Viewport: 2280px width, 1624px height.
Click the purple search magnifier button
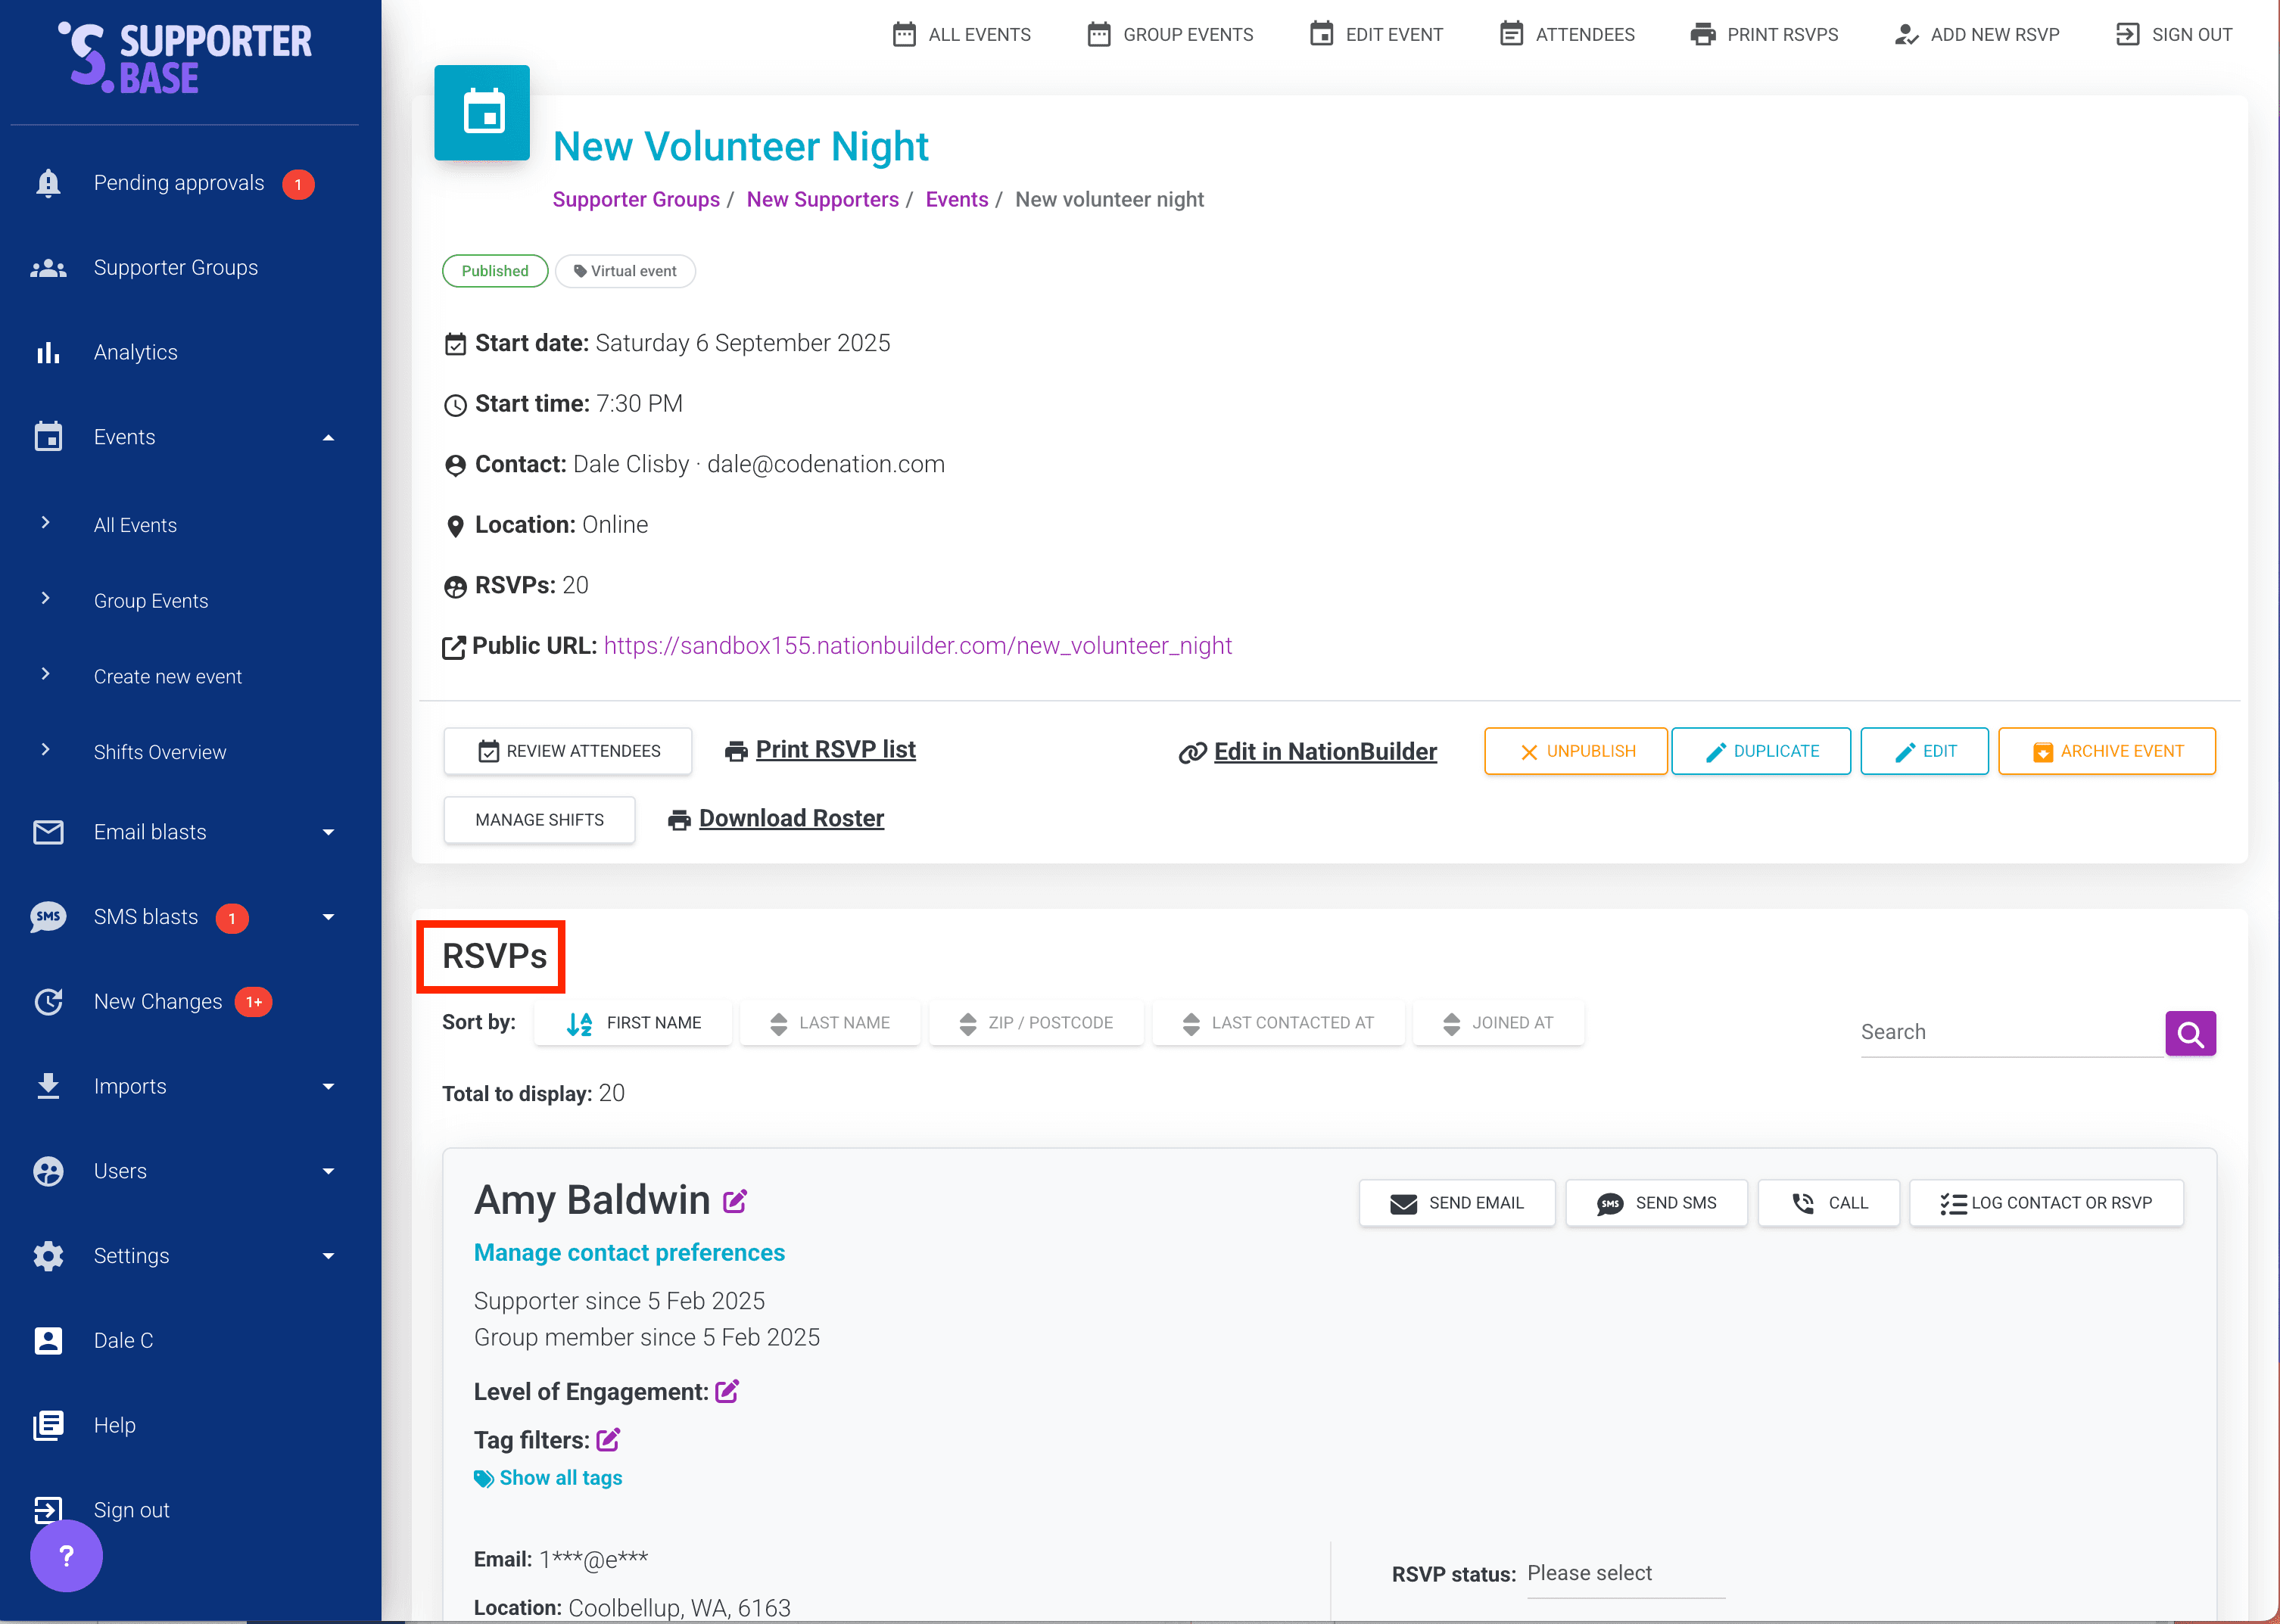coord(2190,1033)
